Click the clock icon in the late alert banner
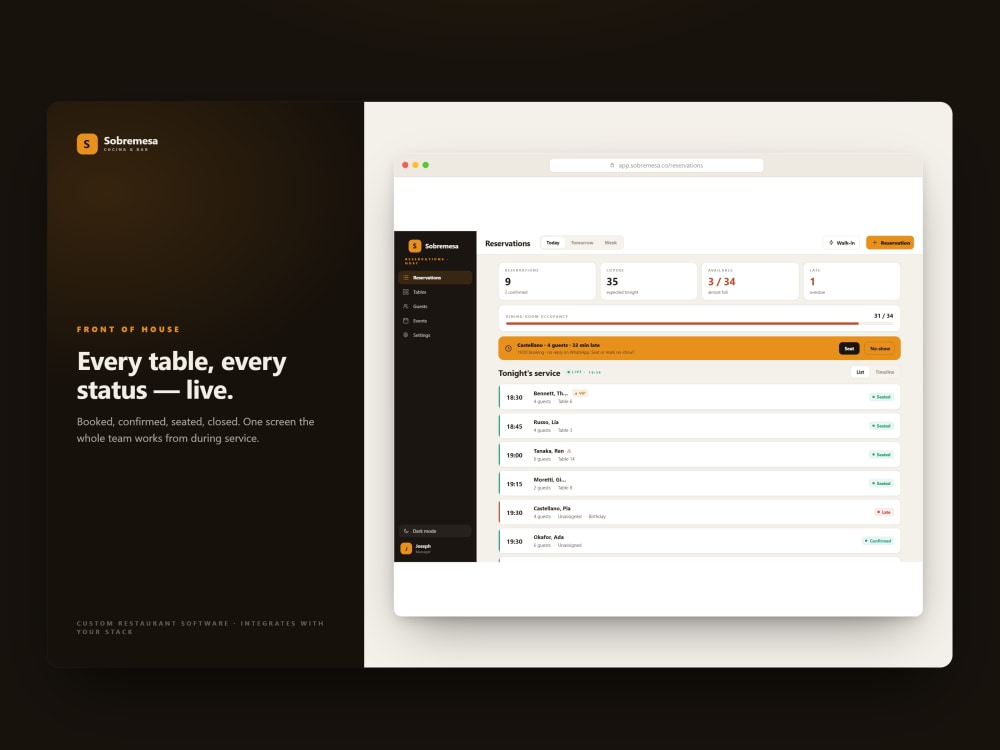Viewport: 1000px width, 750px height. click(x=508, y=348)
